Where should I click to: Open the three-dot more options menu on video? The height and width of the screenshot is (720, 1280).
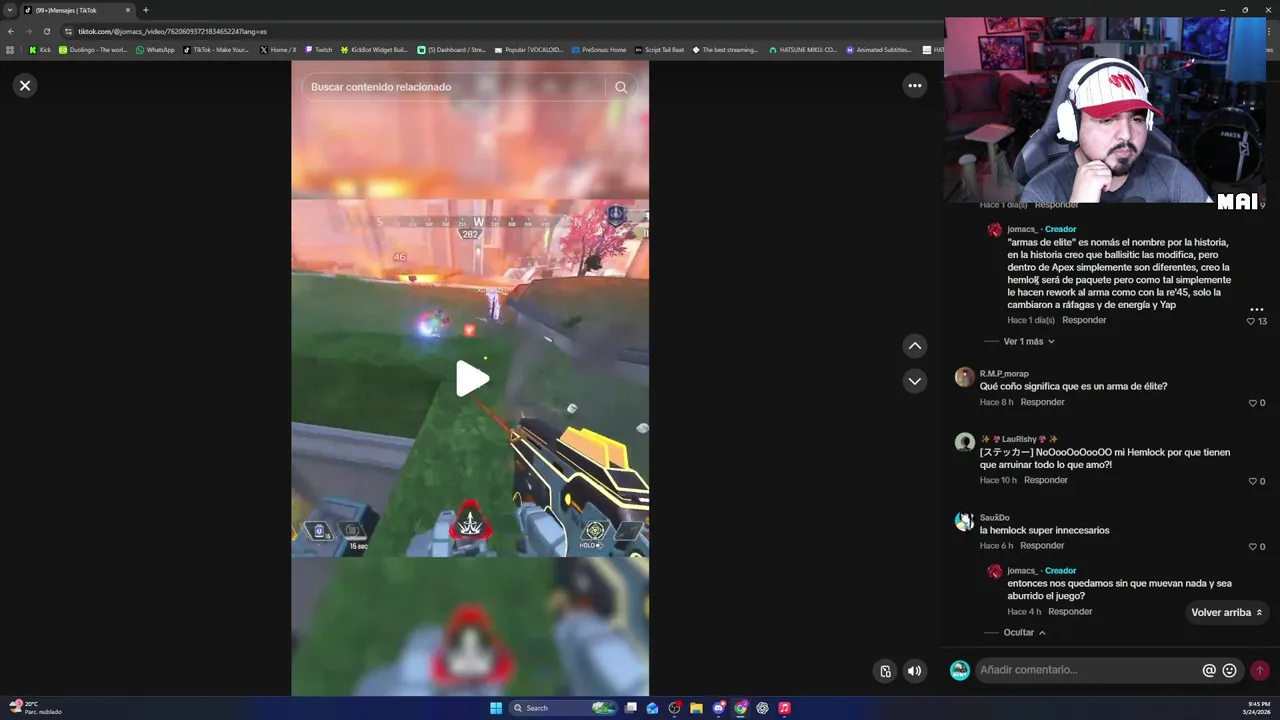pyautogui.click(x=914, y=86)
